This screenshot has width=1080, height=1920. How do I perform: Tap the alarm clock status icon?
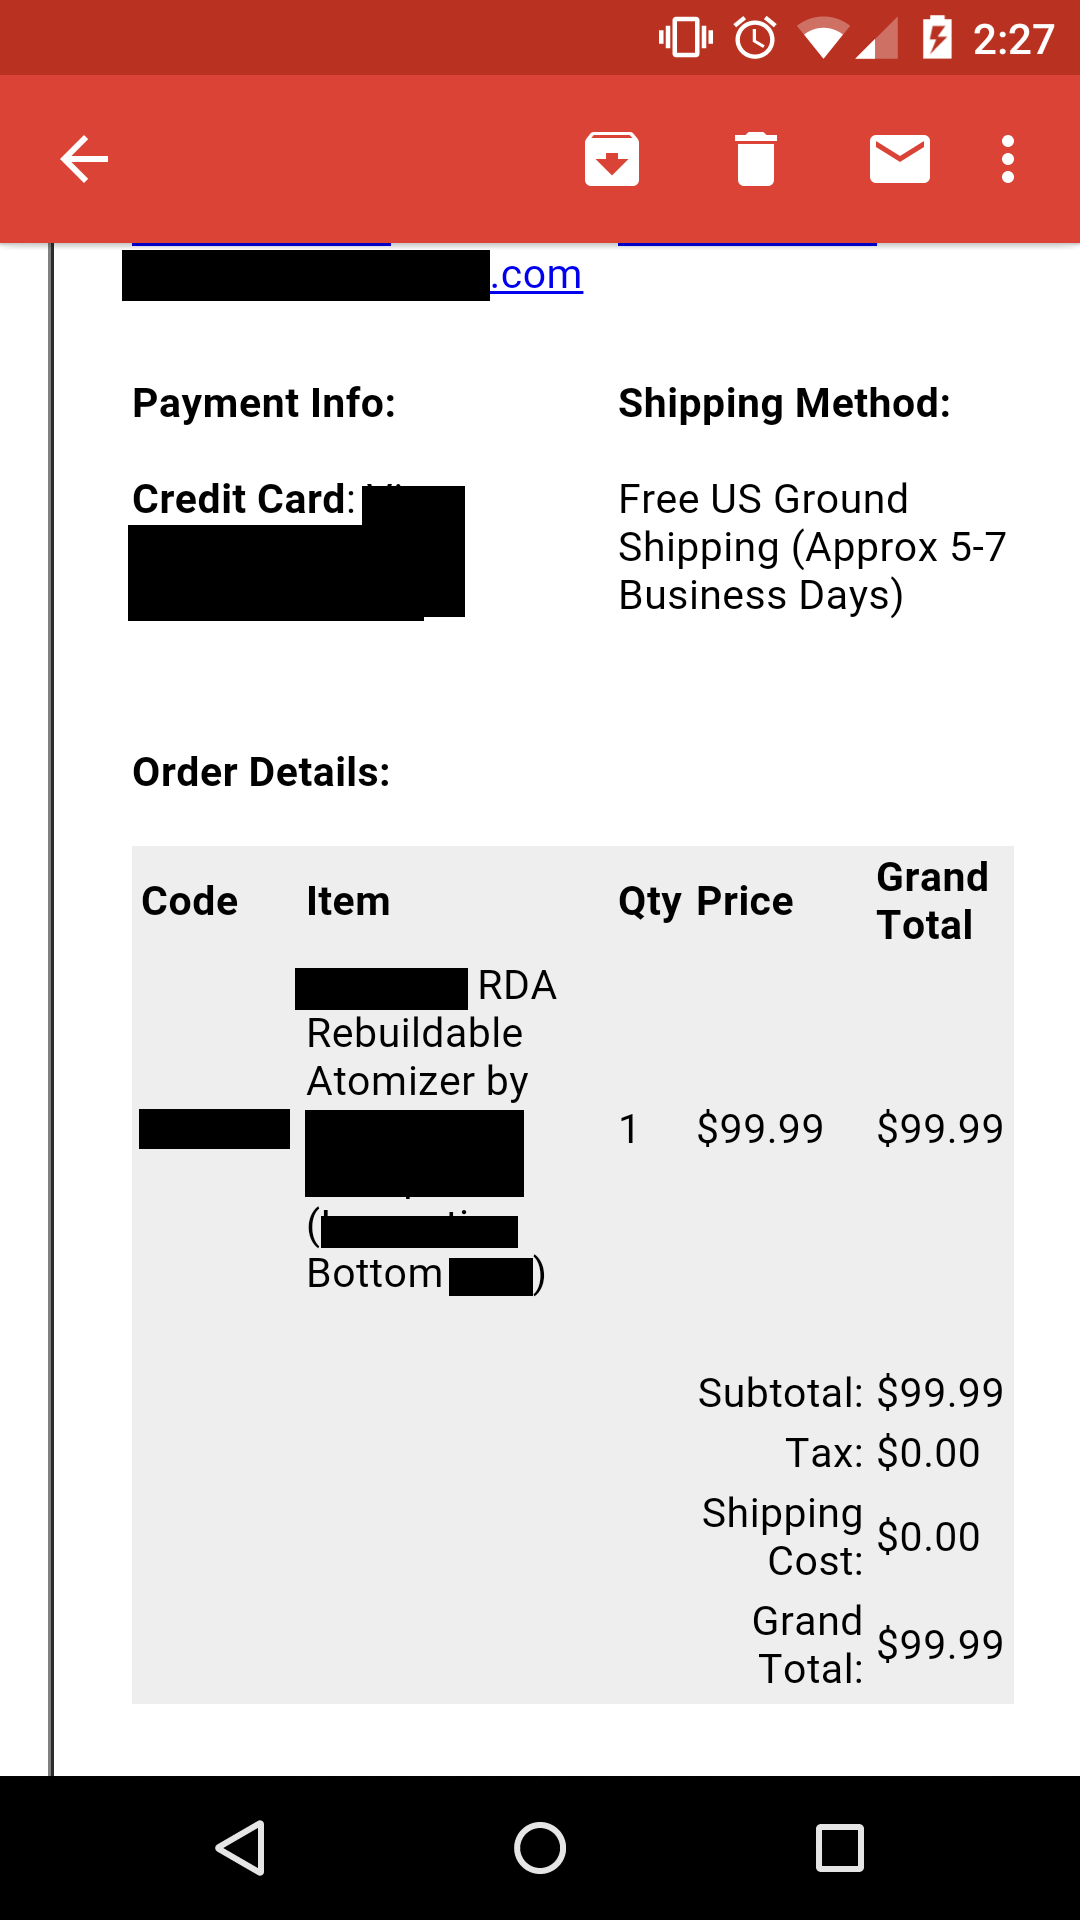click(755, 38)
